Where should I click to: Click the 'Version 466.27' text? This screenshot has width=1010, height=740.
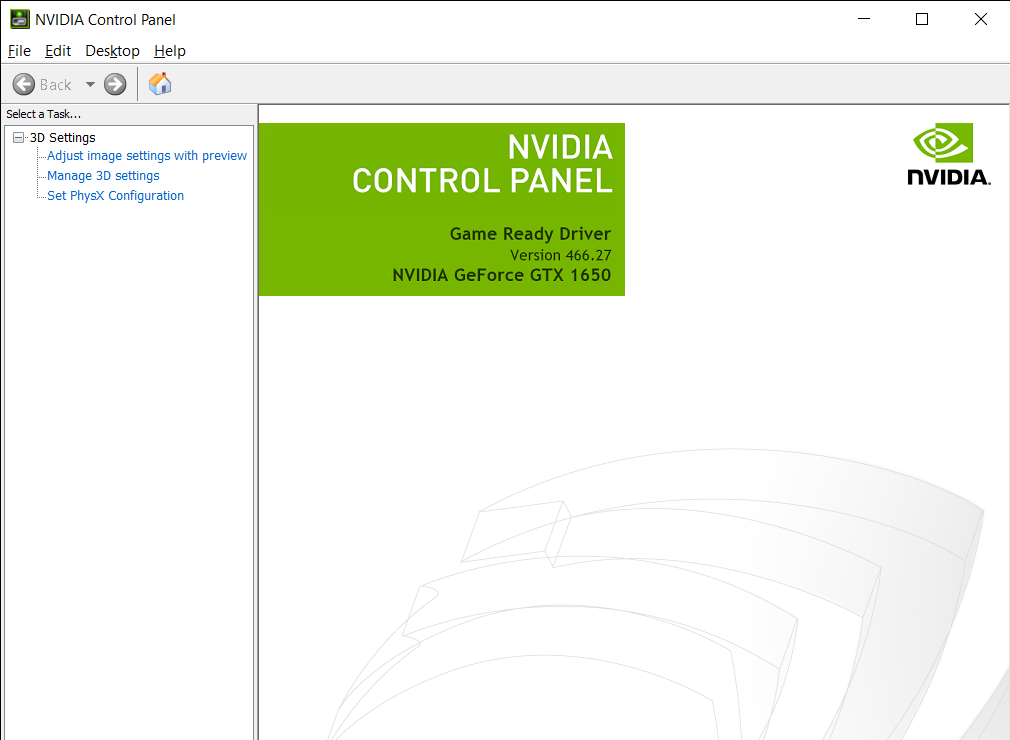pyautogui.click(x=560, y=255)
